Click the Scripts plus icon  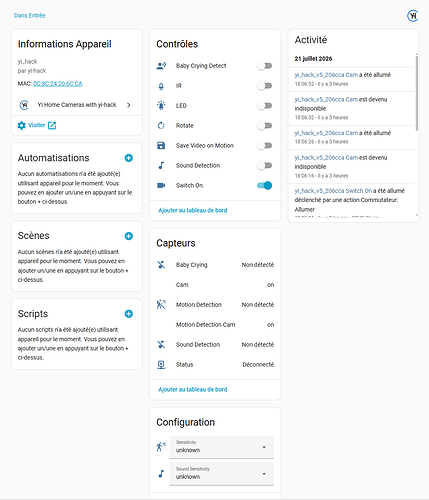pos(129,314)
